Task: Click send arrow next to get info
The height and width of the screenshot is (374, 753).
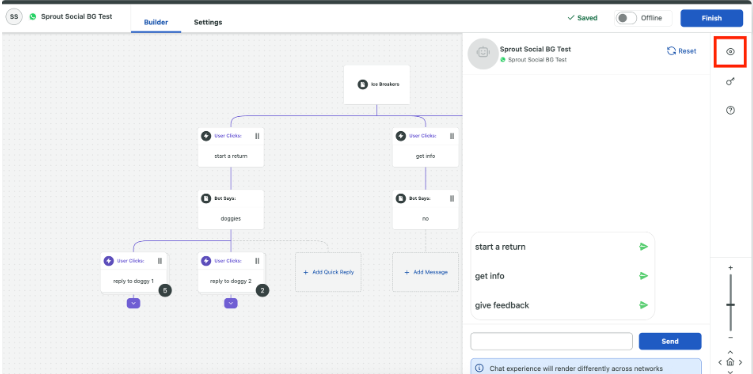Action: [x=644, y=276]
